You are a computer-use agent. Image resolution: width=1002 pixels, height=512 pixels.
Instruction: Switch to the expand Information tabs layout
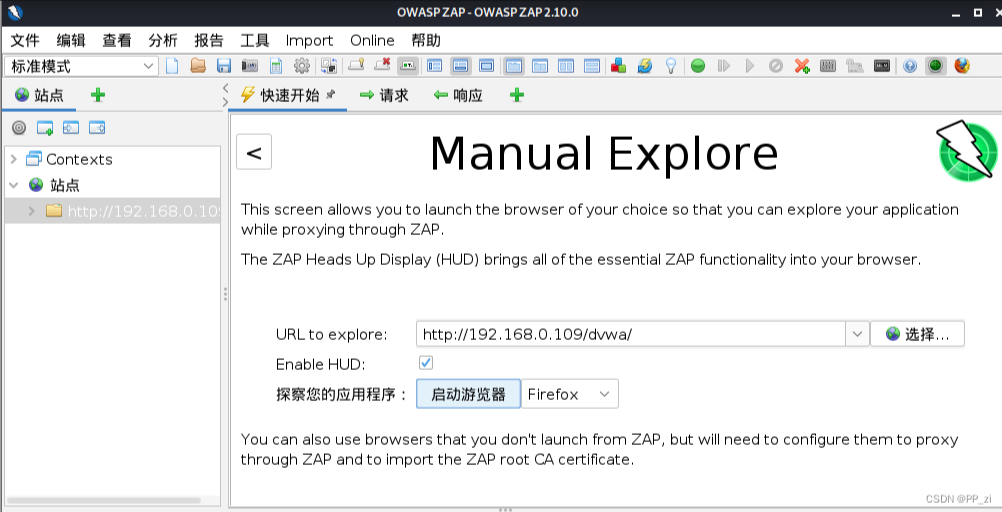click(461, 66)
